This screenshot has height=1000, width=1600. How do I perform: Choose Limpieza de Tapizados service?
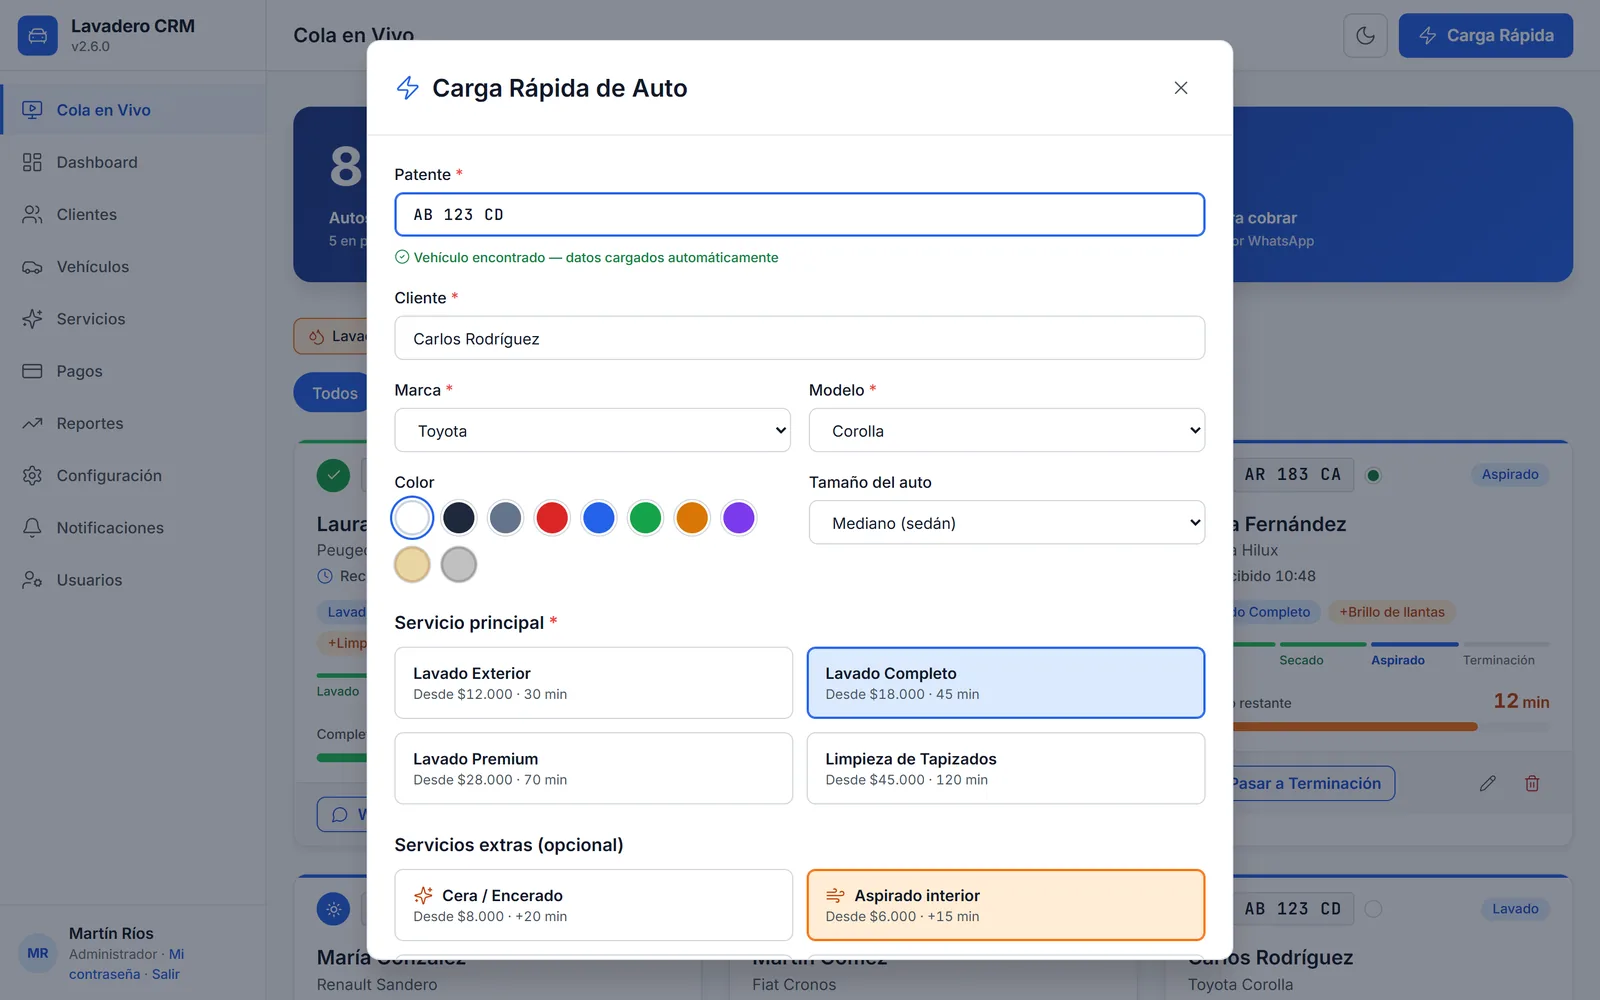pos(1006,768)
